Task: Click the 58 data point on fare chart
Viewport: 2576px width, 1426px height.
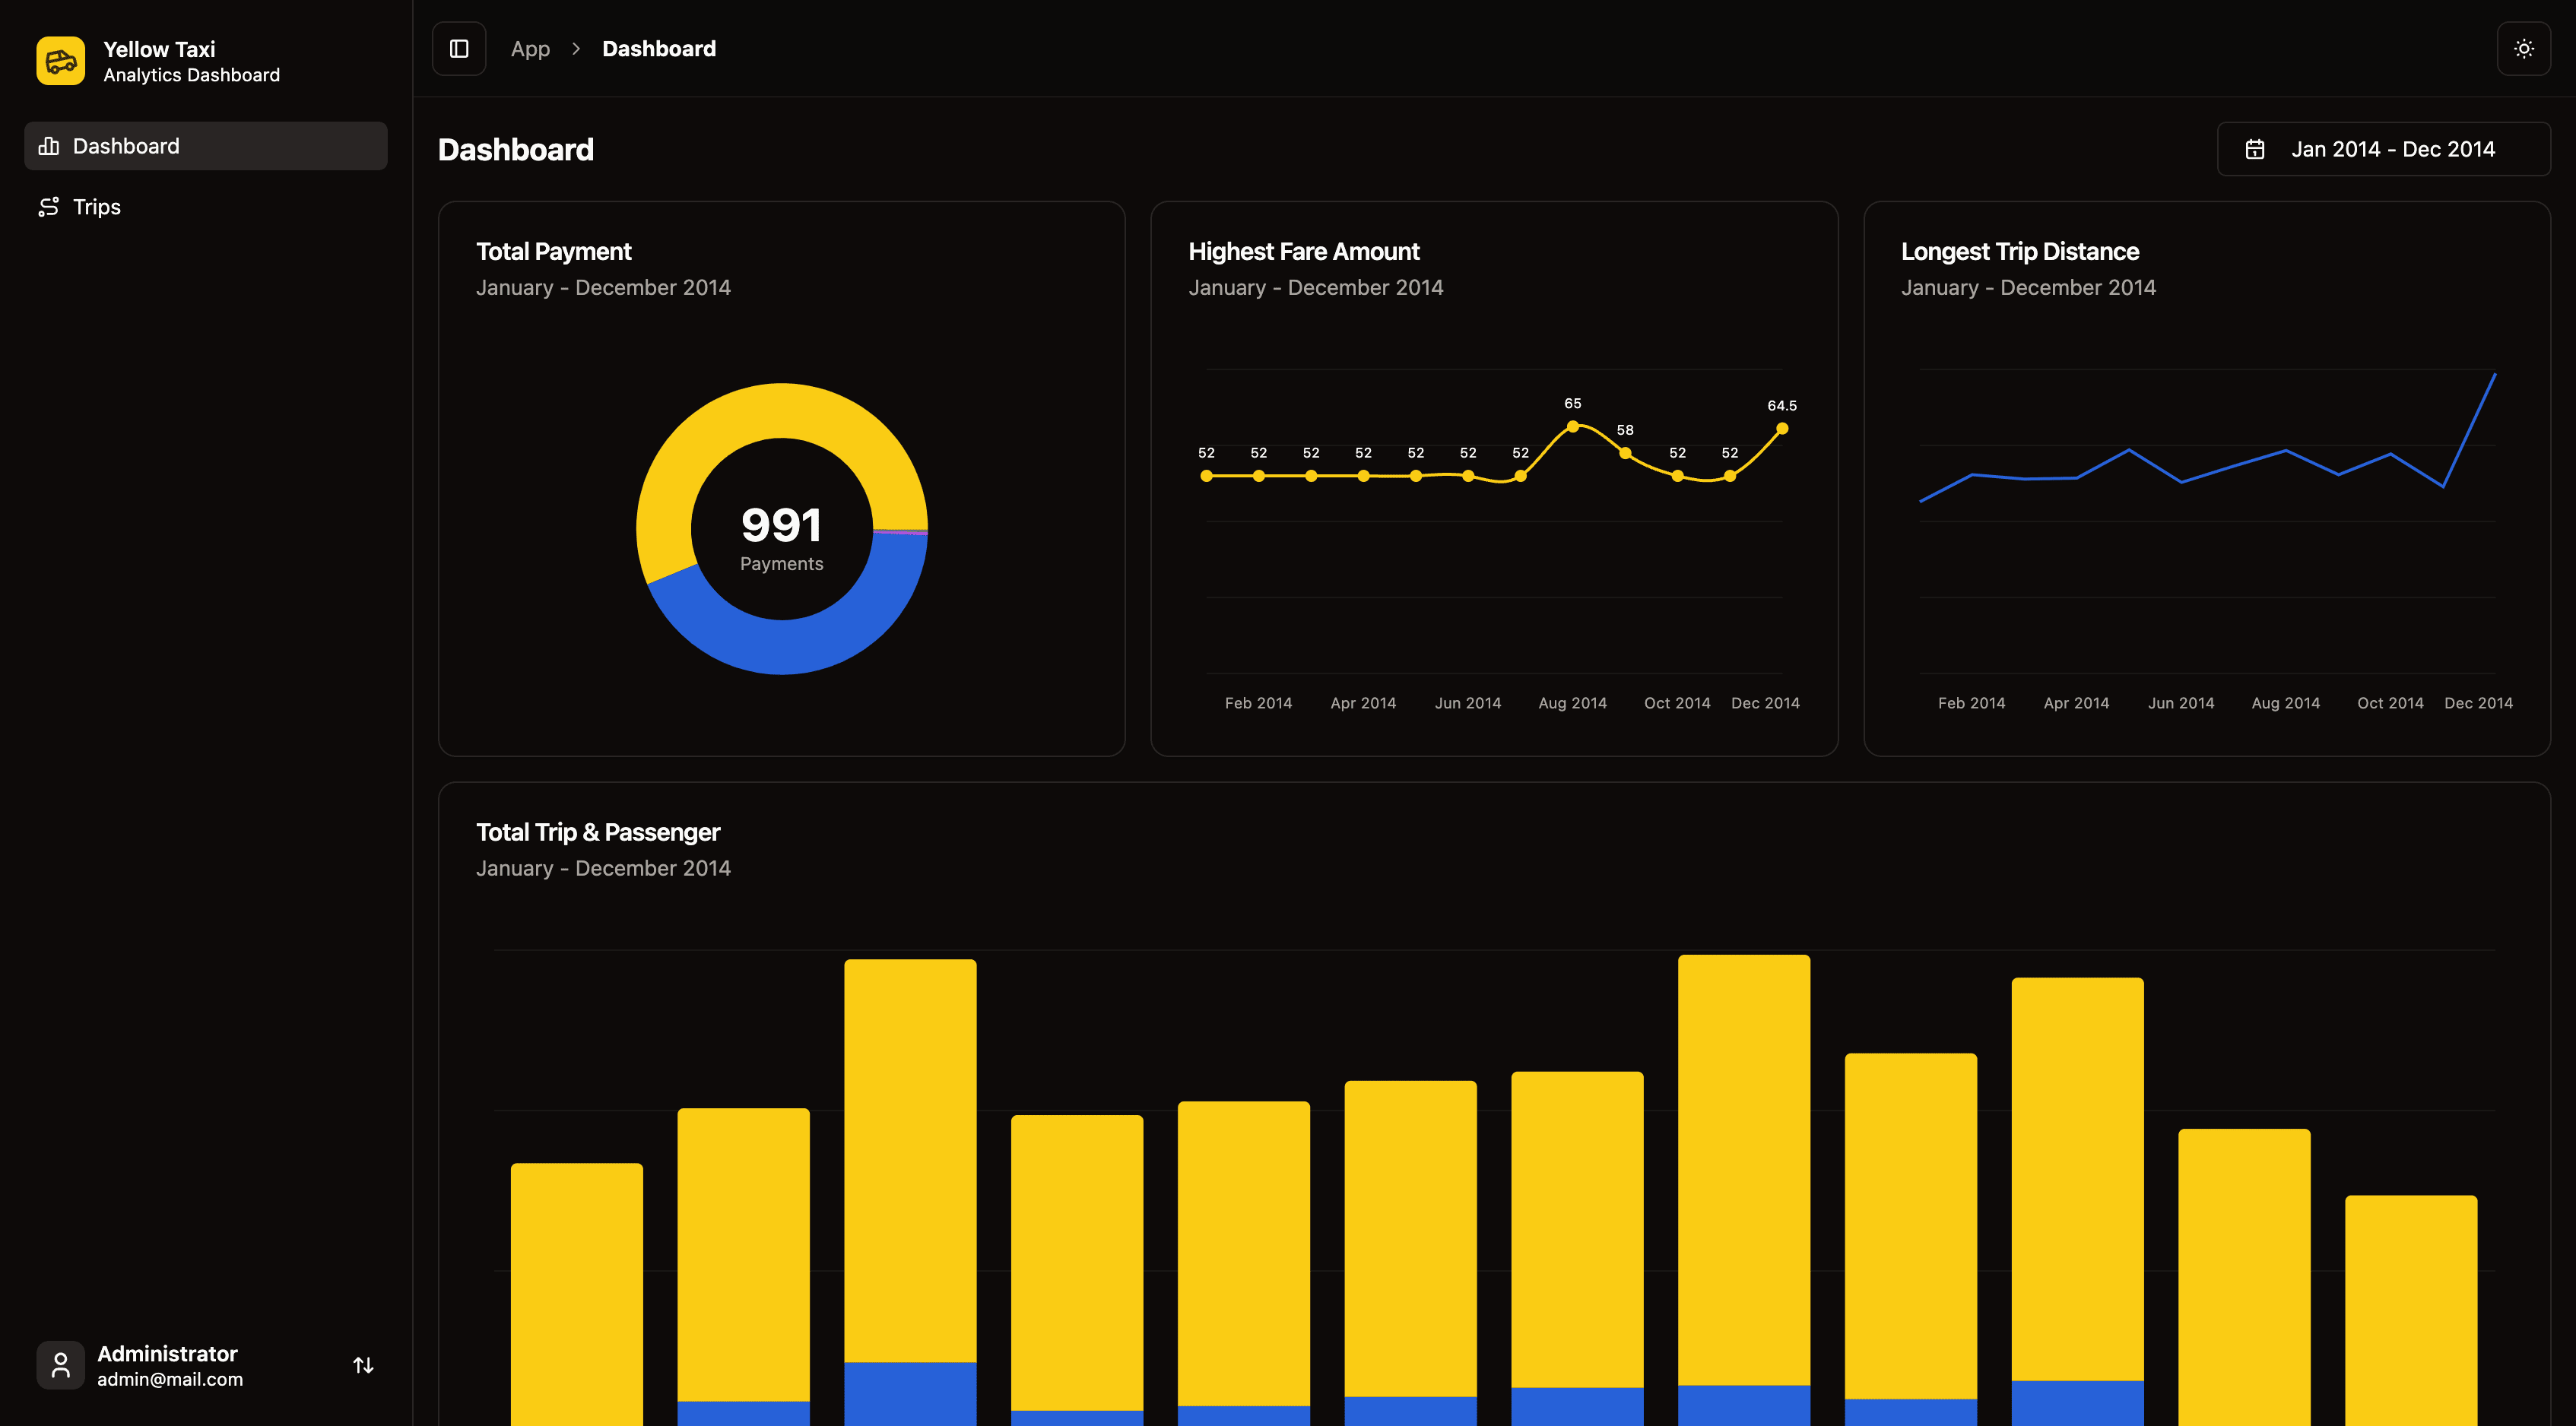Action: pyautogui.click(x=1625, y=454)
